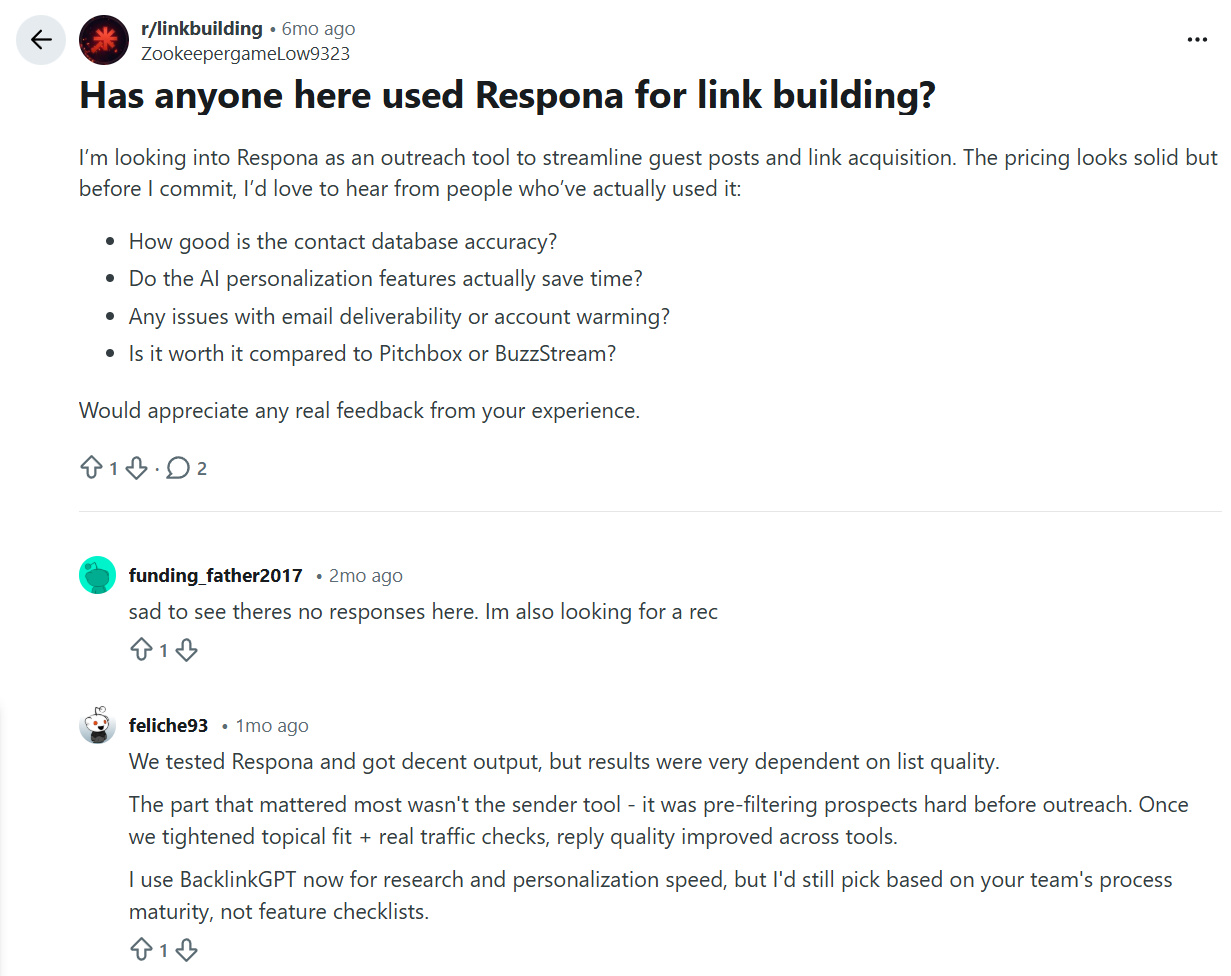Navigate back using the arrow button

coord(40,39)
